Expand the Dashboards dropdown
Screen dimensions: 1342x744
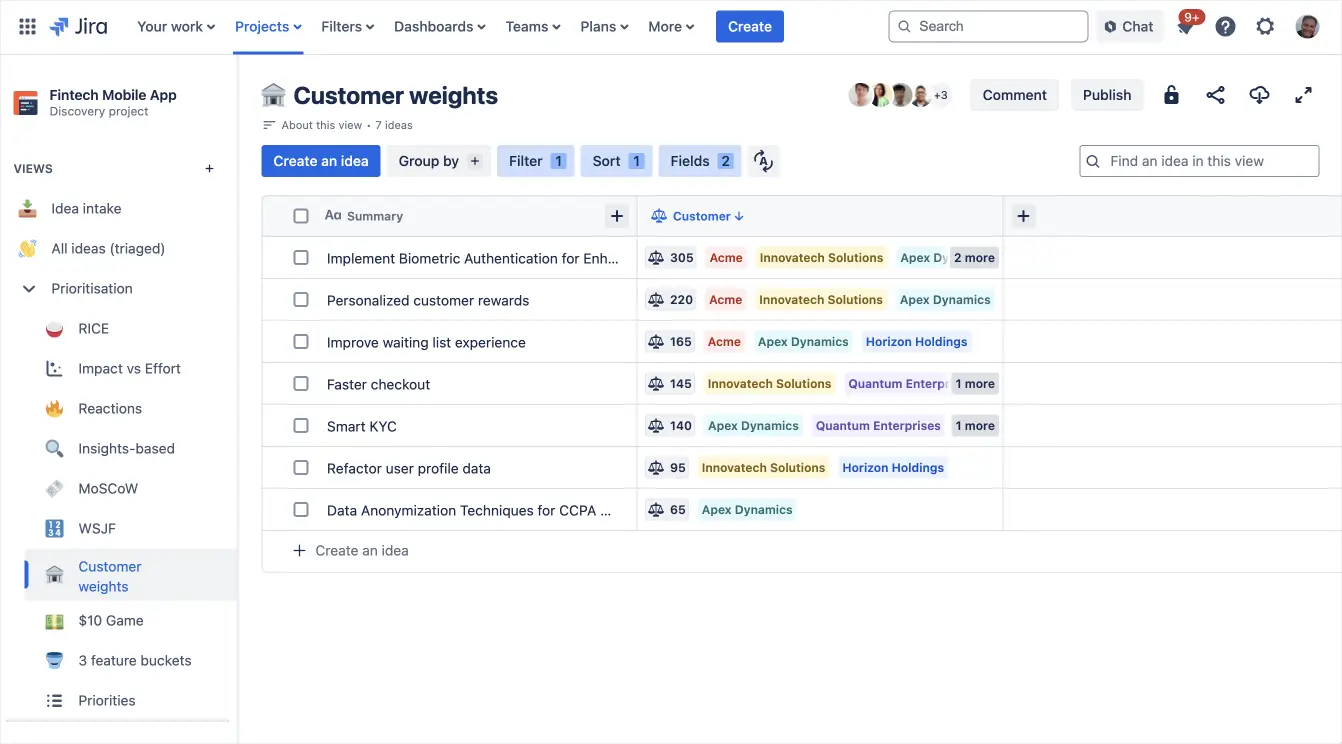[439, 27]
